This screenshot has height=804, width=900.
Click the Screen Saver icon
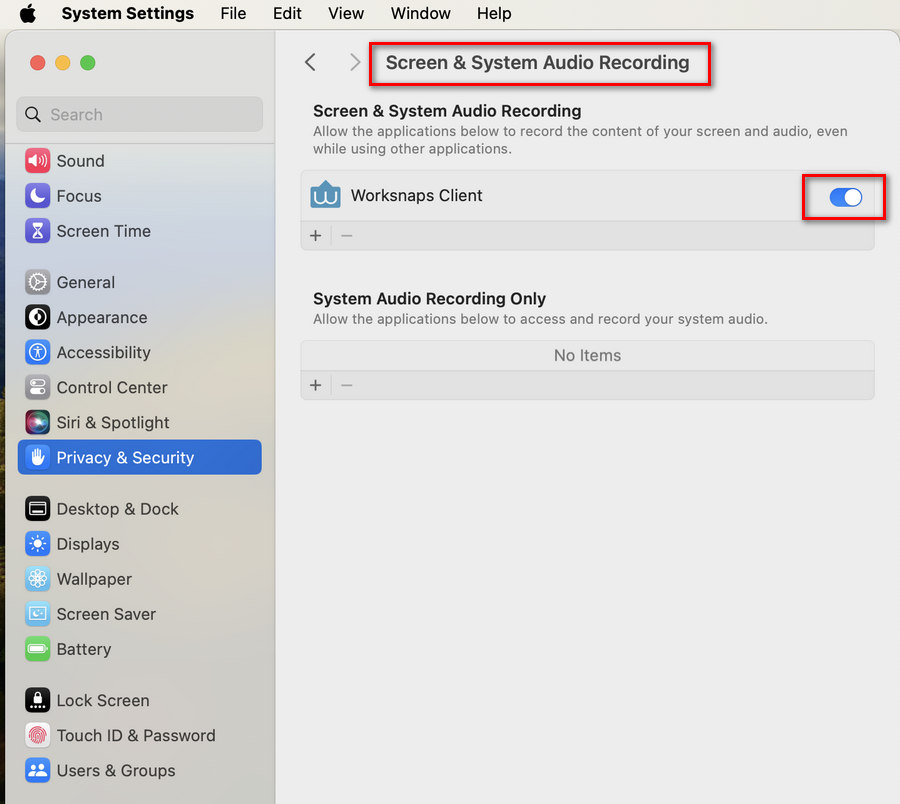tap(38, 614)
